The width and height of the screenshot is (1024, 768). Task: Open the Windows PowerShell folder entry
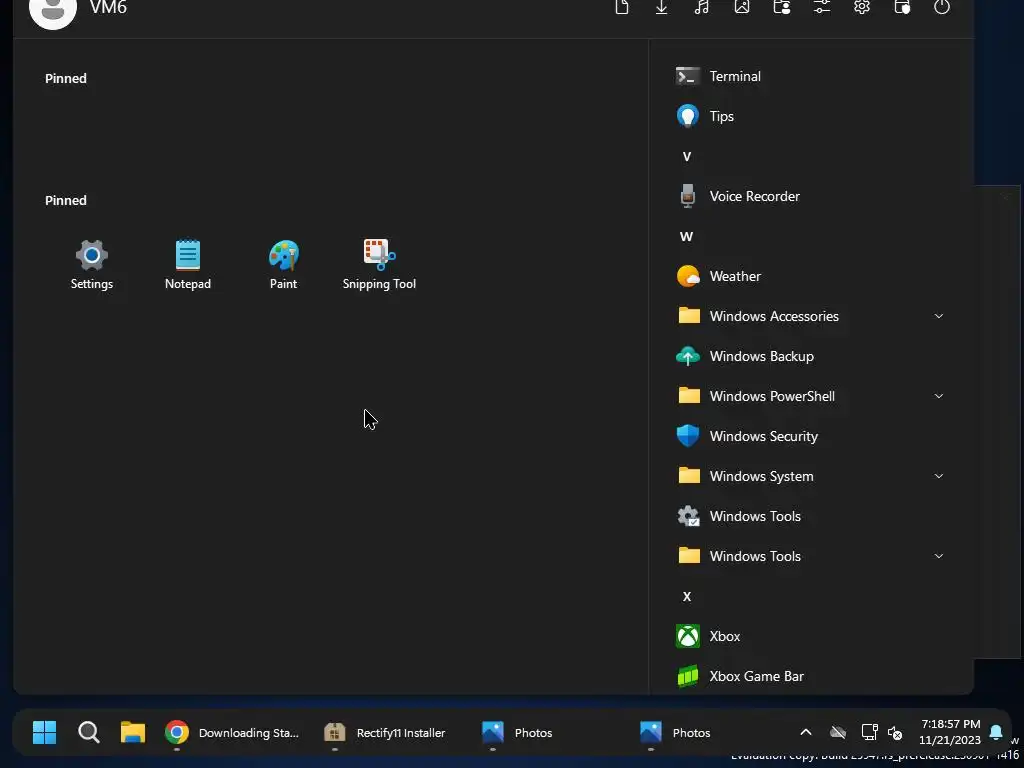(x=810, y=396)
